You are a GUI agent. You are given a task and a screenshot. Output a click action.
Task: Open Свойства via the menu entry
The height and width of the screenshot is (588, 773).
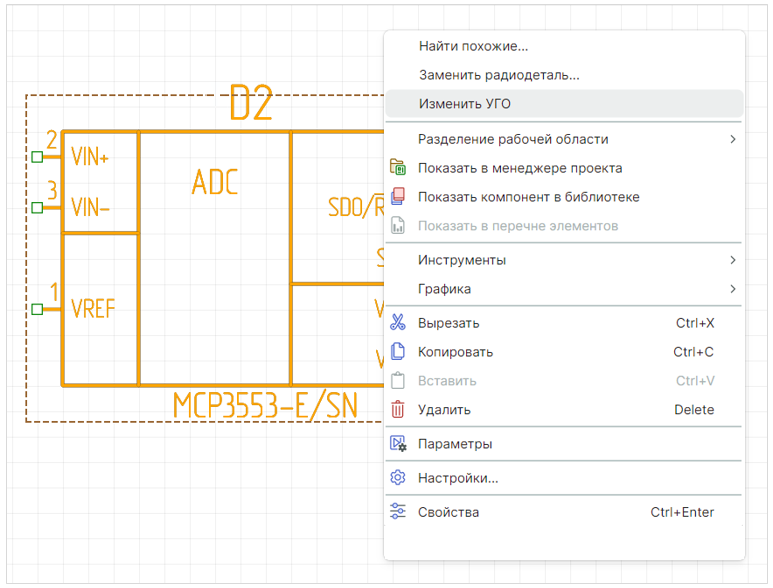point(448,512)
